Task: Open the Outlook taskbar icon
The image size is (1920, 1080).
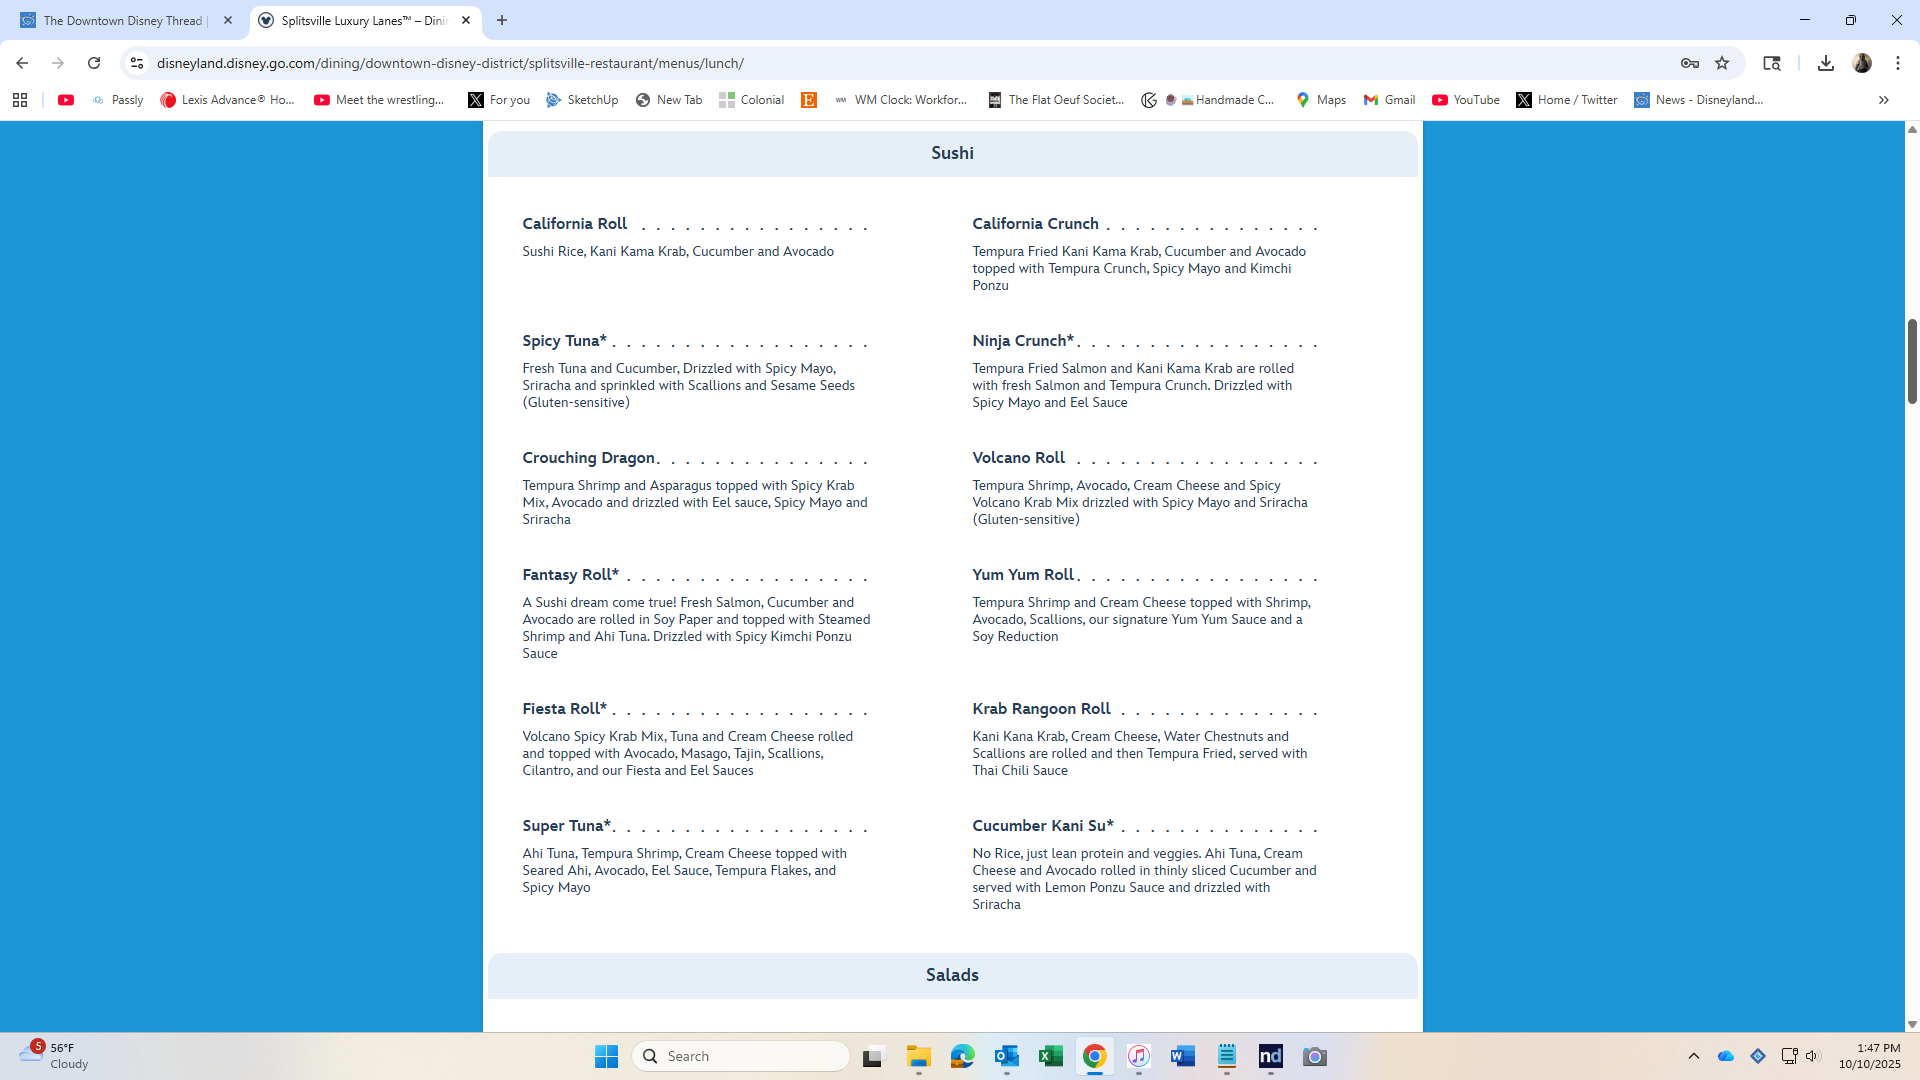Action: point(1006,1056)
